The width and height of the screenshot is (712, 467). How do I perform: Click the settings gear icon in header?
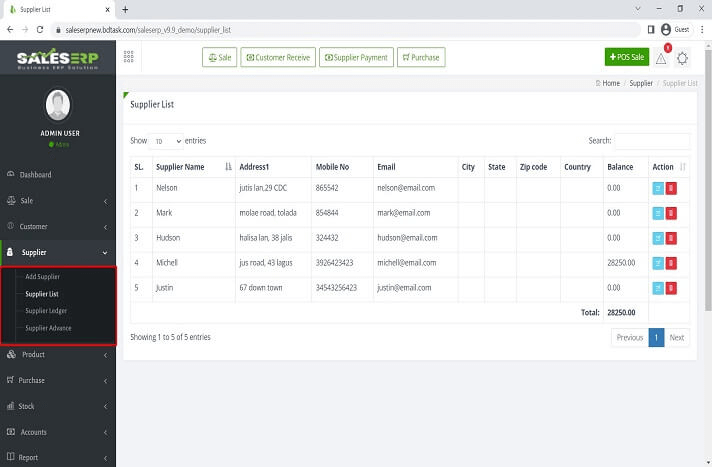click(683, 58)
